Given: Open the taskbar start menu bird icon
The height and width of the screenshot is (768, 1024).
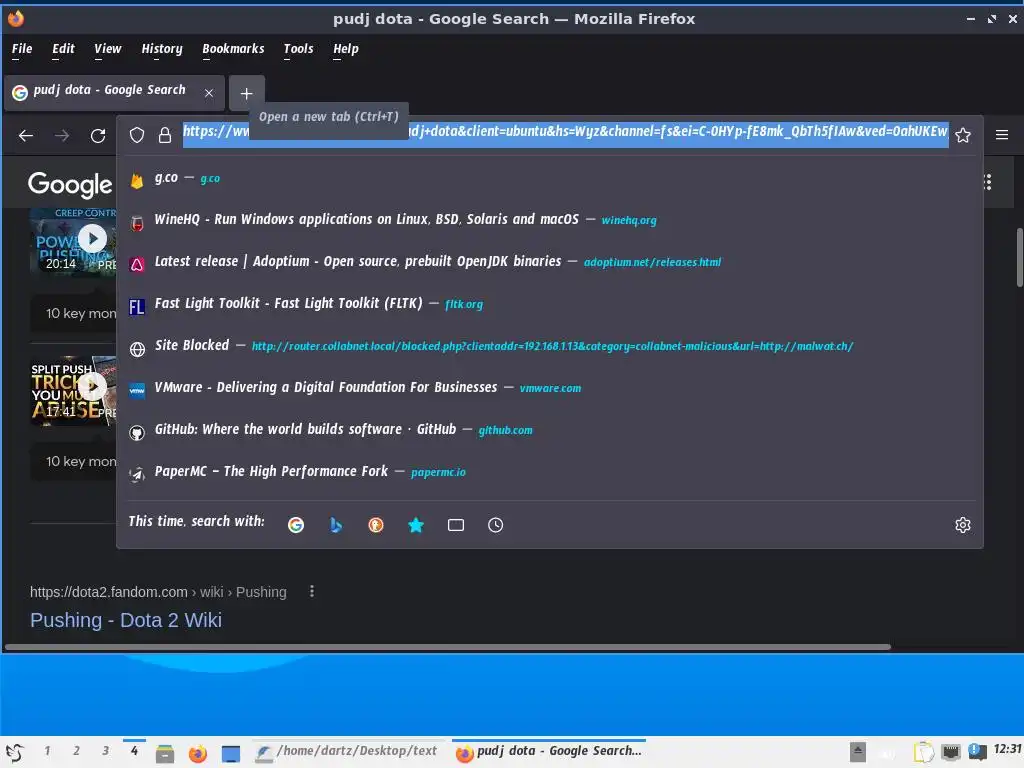Looking at the screenshot, I should pyautogui.click(x=15, y=752).
